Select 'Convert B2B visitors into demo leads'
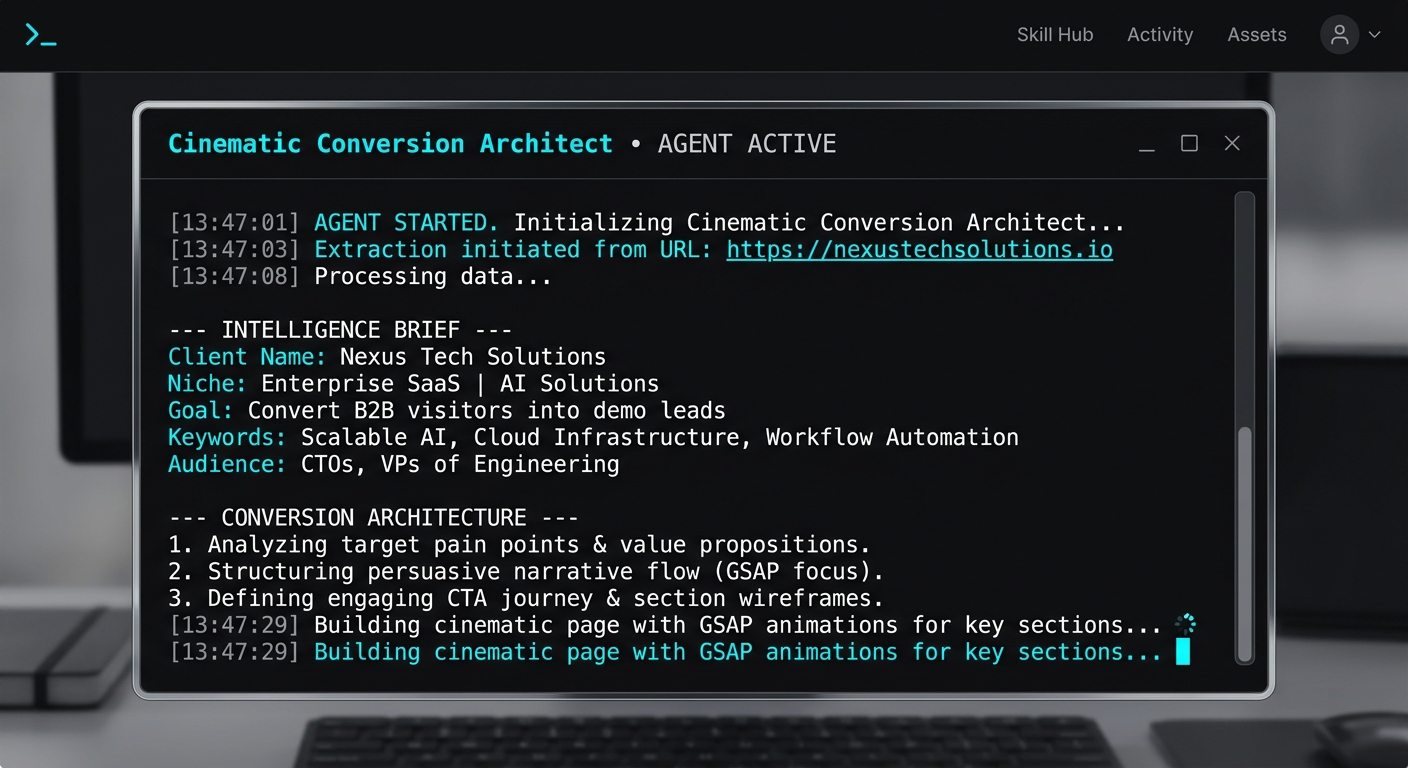 pos(486,410)
